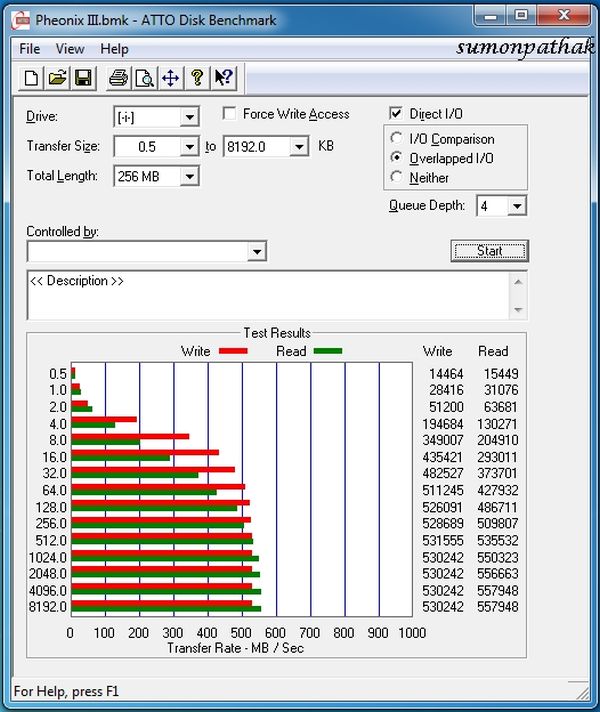Click write value 14464
The image size is (600, 712).
click(x=446, y=374)
